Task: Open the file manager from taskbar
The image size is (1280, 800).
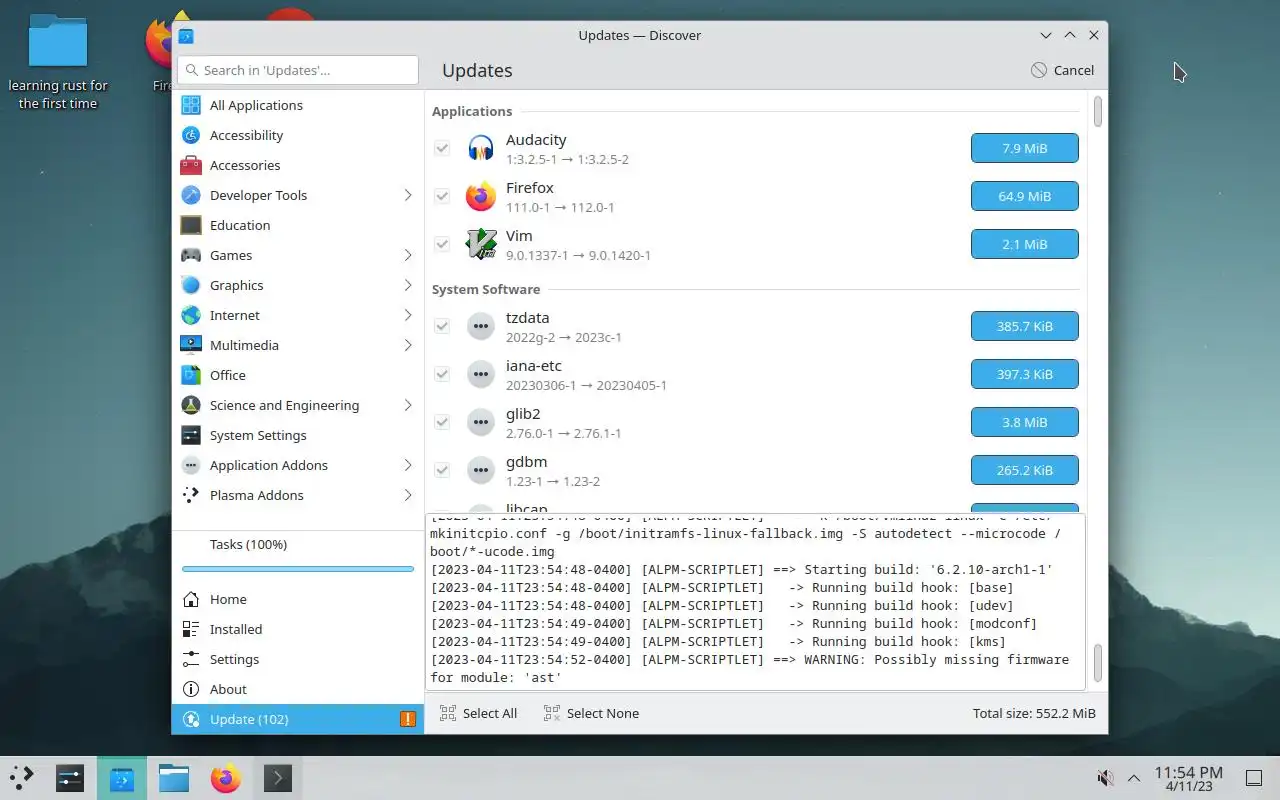Action: click(x=174, y=778)
